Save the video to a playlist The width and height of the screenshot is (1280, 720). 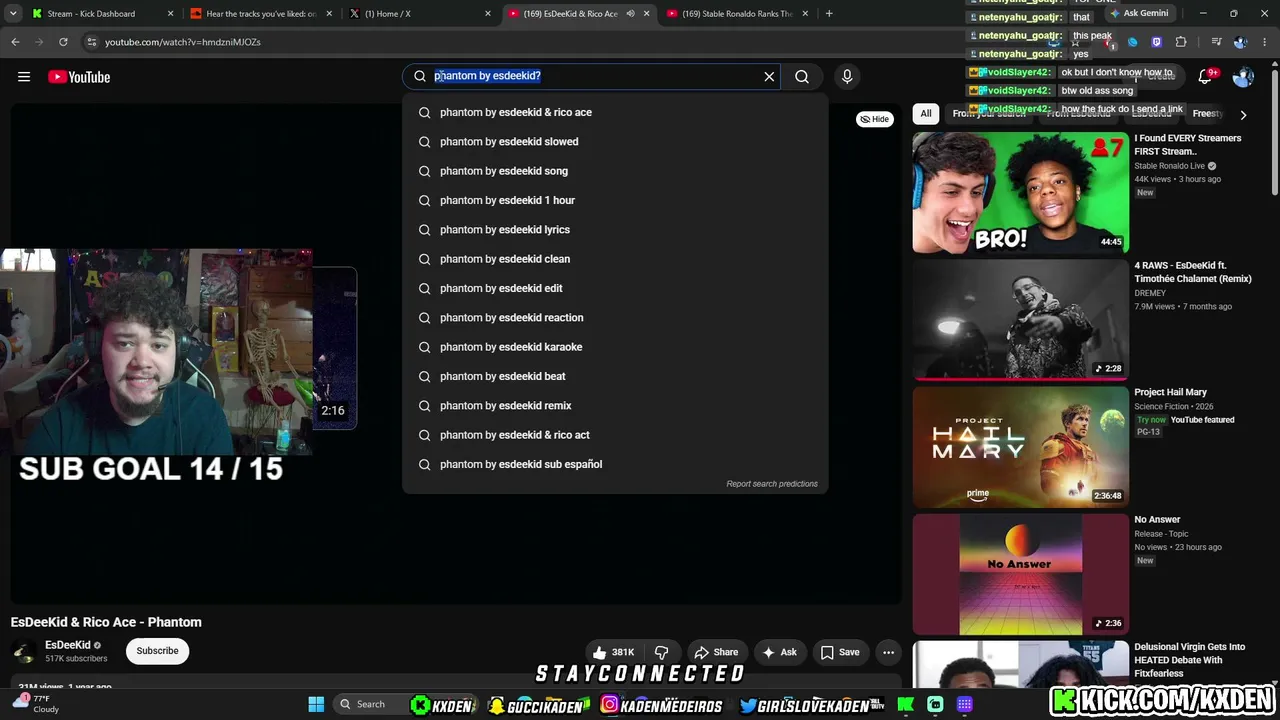pos(840,653)
